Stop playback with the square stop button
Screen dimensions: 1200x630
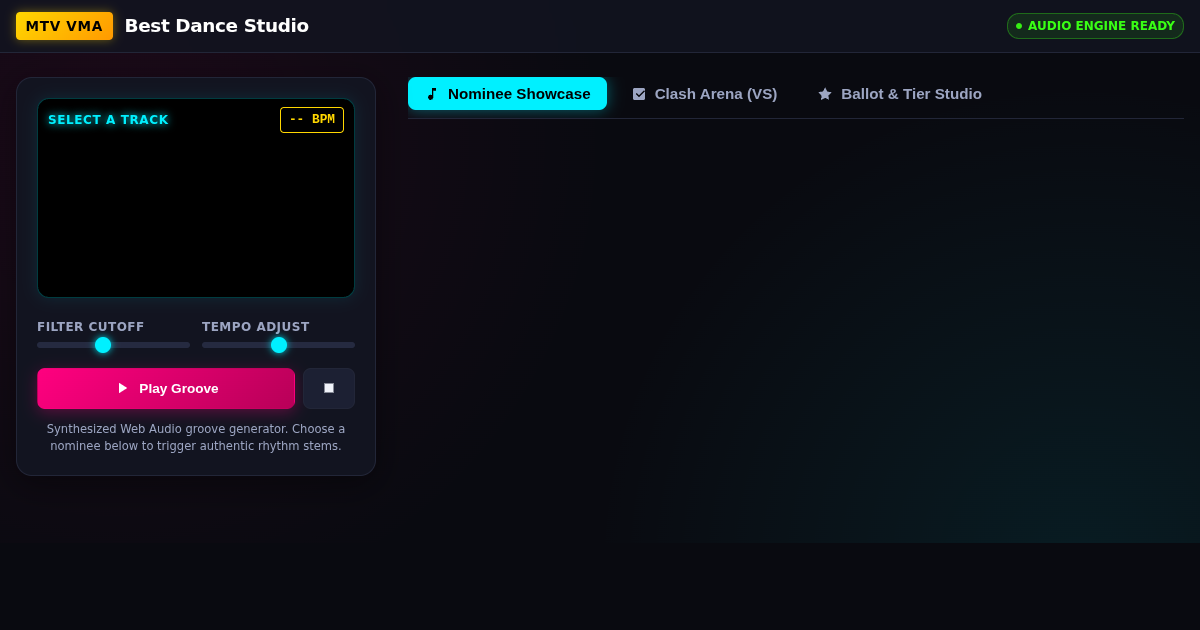[x=329, y=388]
